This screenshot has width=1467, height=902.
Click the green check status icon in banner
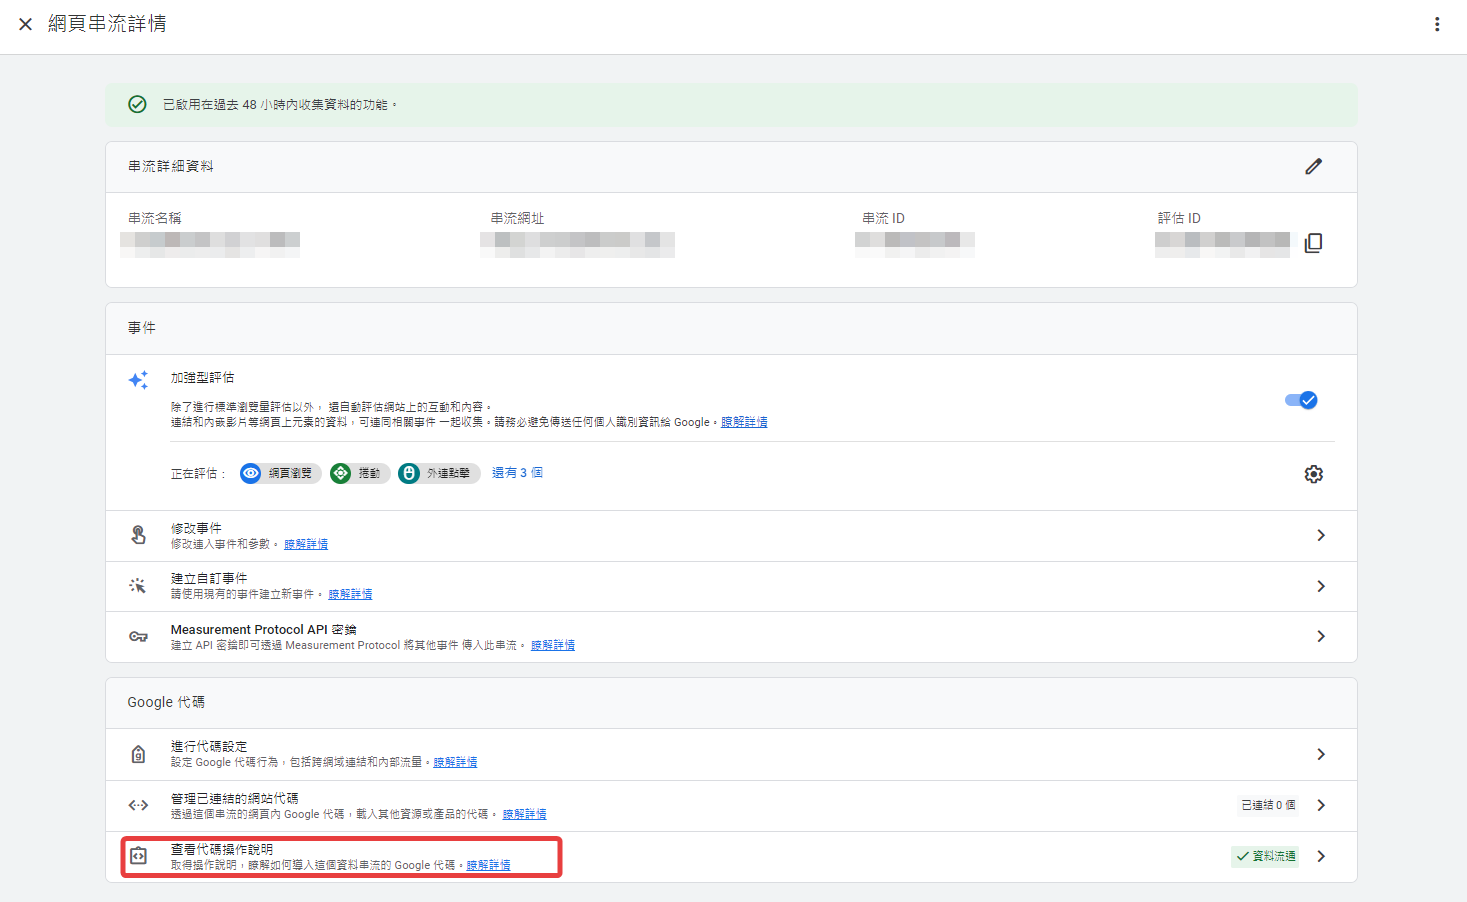coord(138,104)
